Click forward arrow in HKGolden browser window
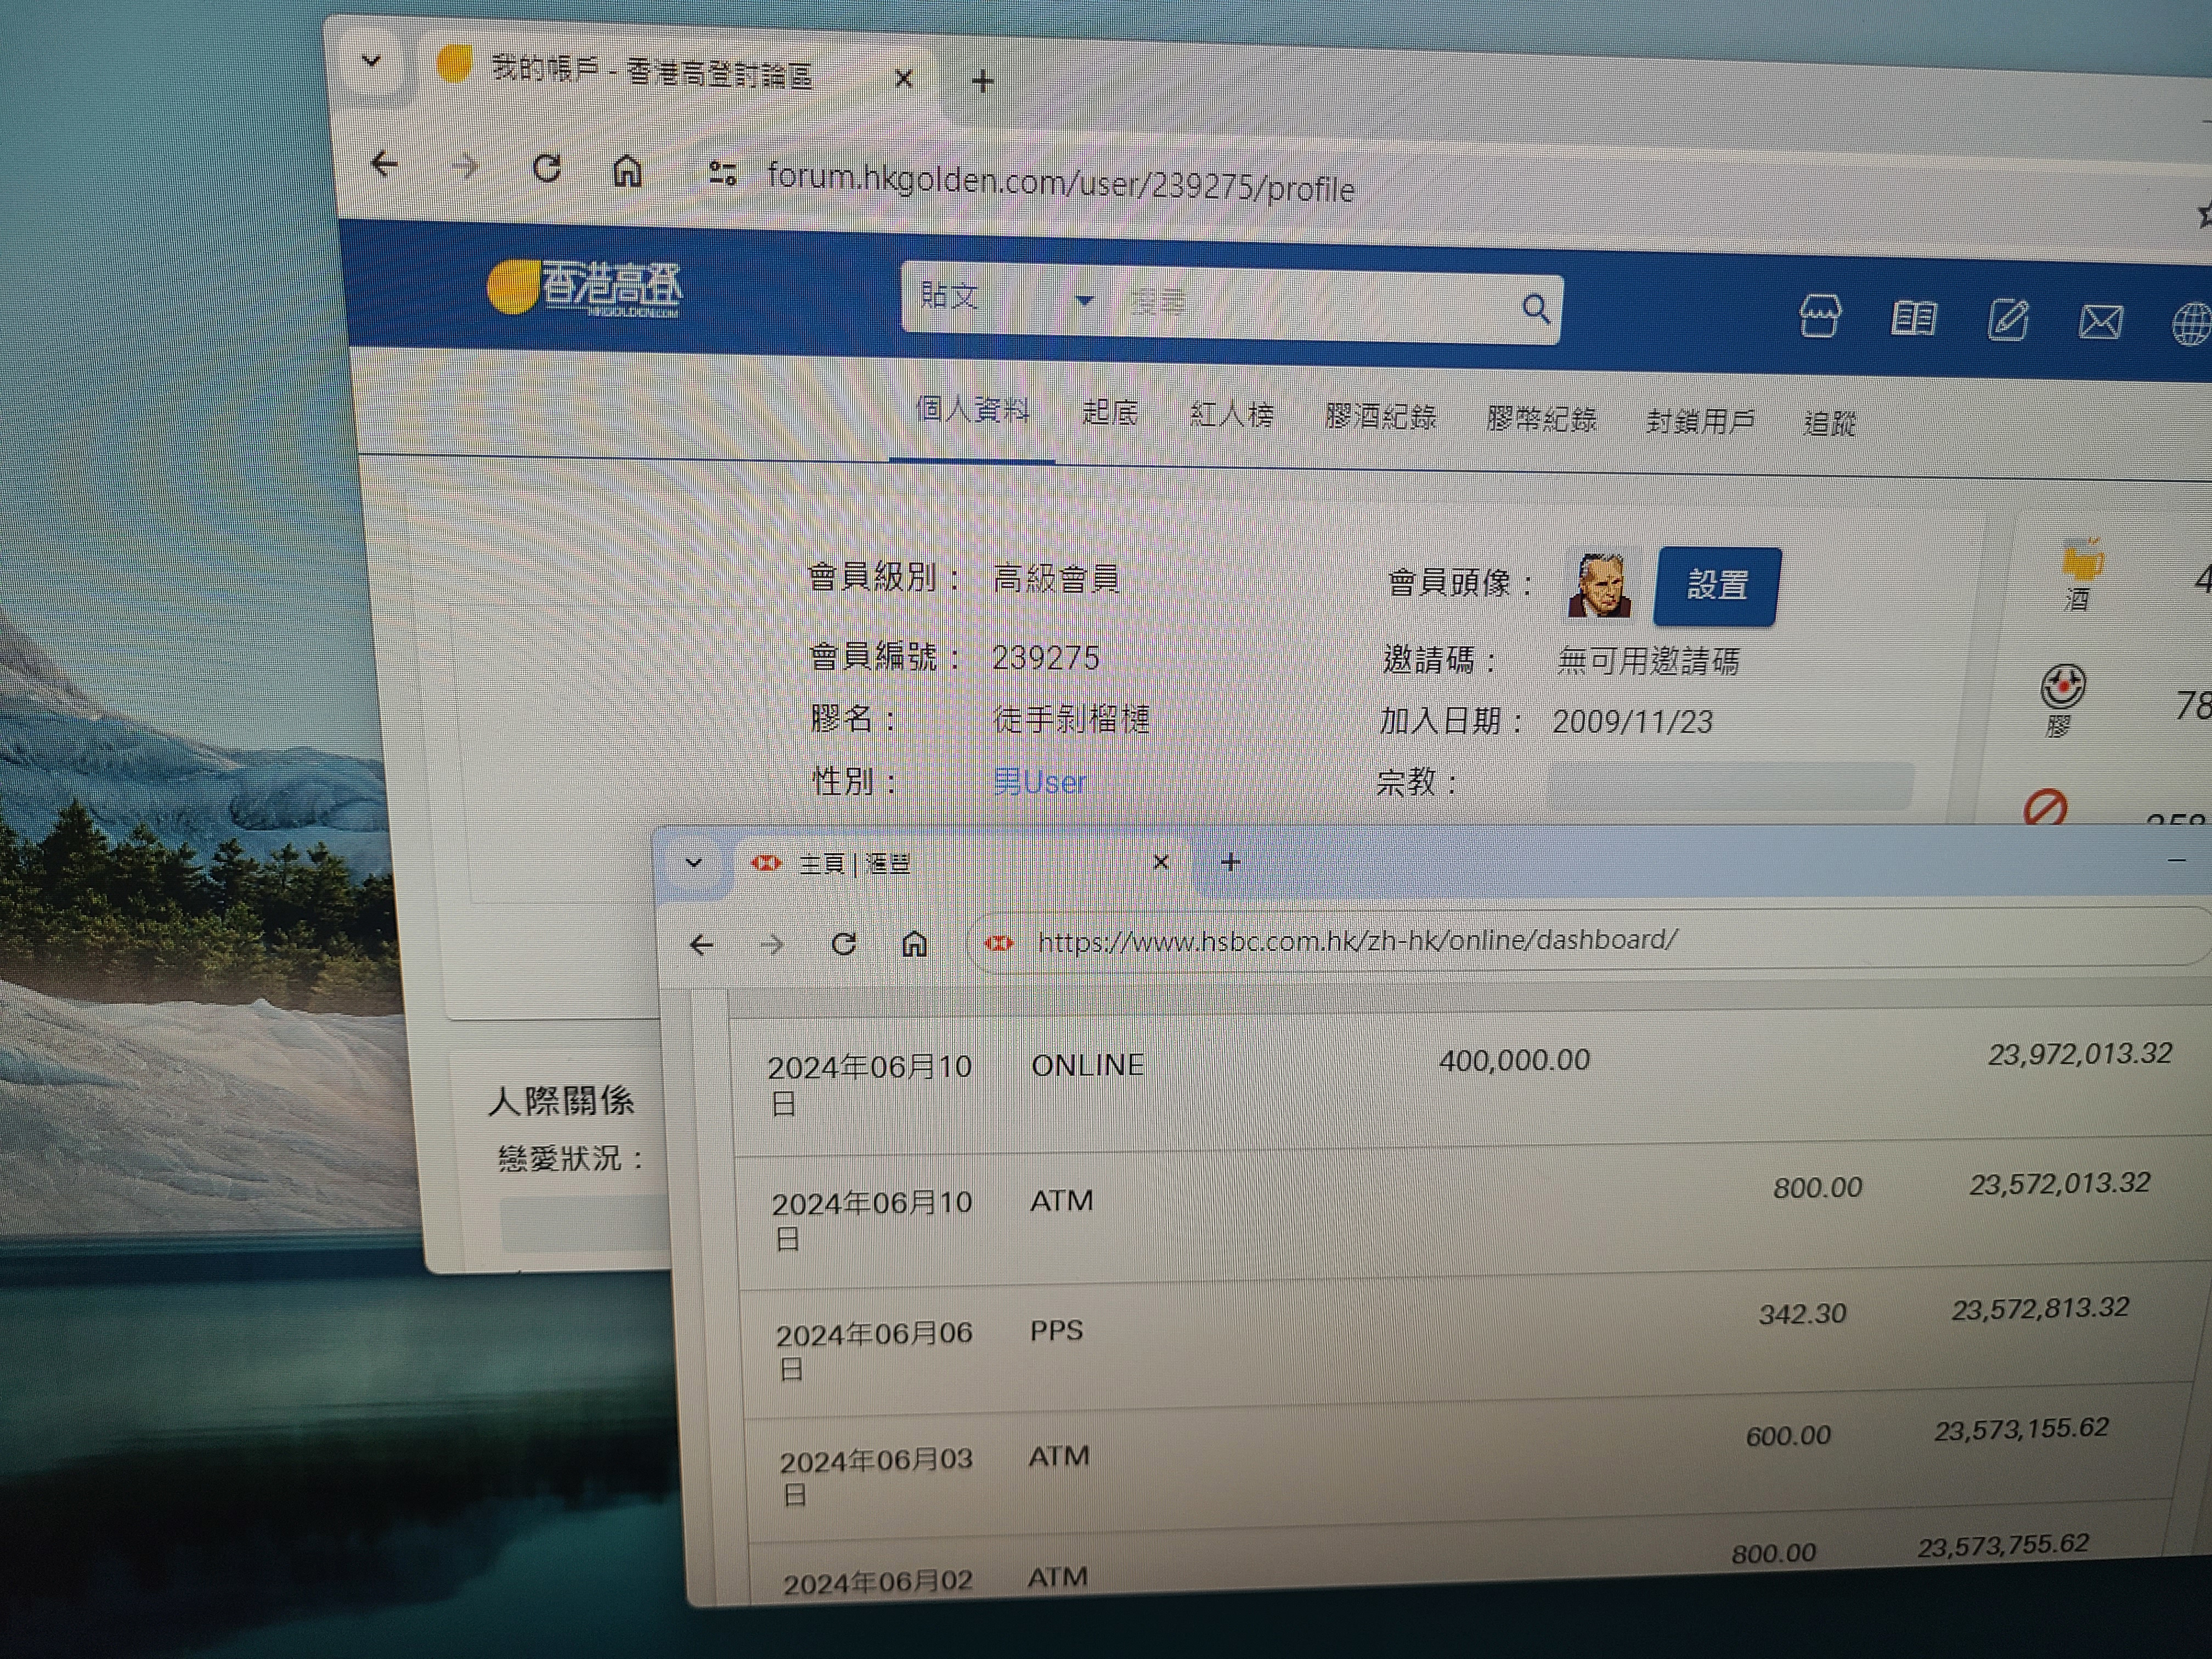The width and height of the screenshot is (2212, 1659). click(x=465, y=166)
